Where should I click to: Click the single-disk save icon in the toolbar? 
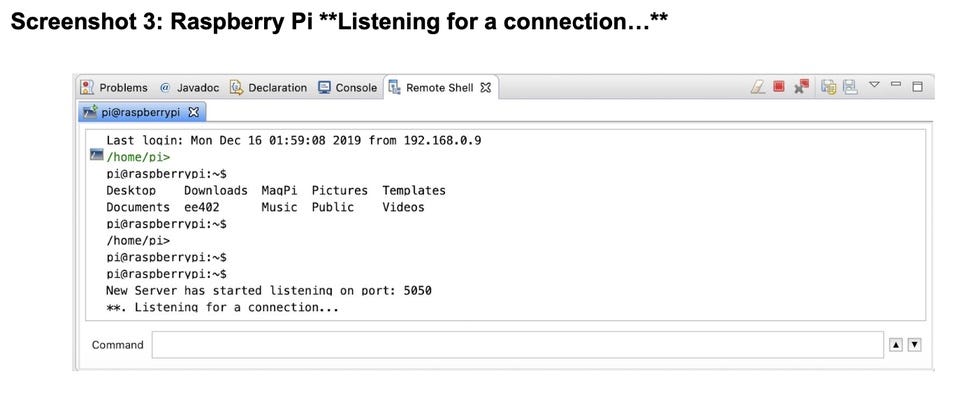(x=850, y=87)
